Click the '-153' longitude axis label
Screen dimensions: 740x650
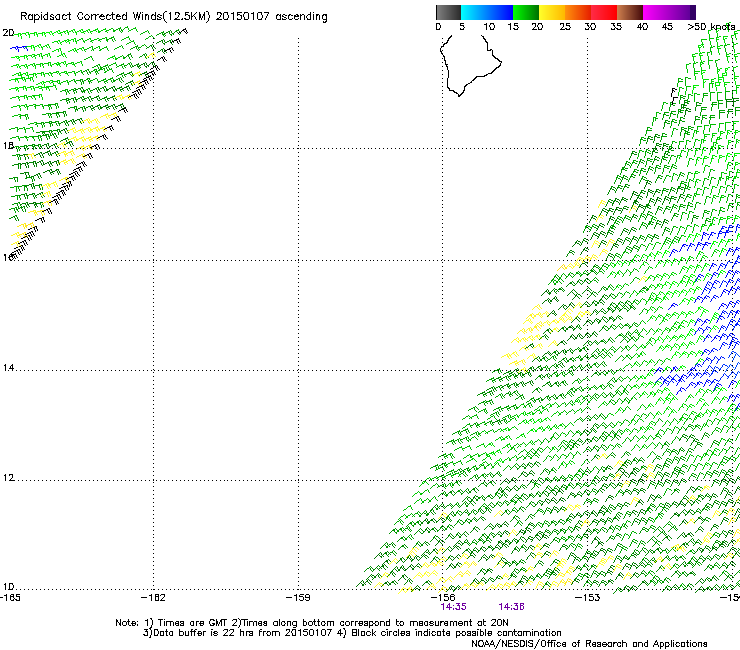588,598
